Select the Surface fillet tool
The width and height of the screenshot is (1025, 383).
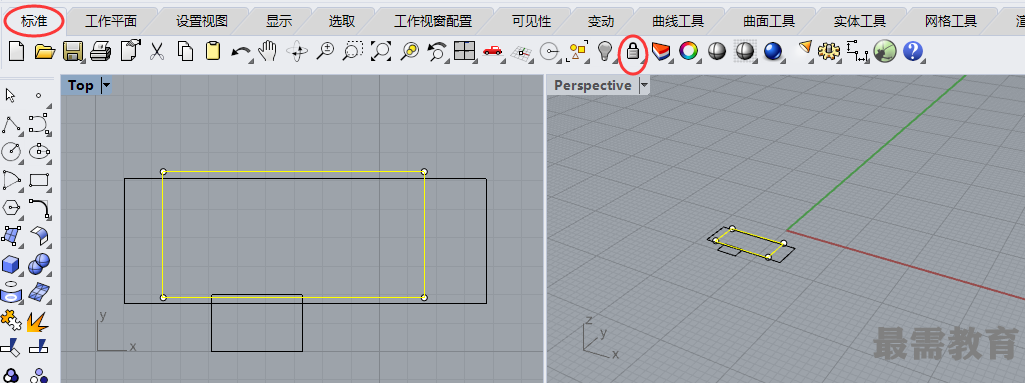coord(40,235)
